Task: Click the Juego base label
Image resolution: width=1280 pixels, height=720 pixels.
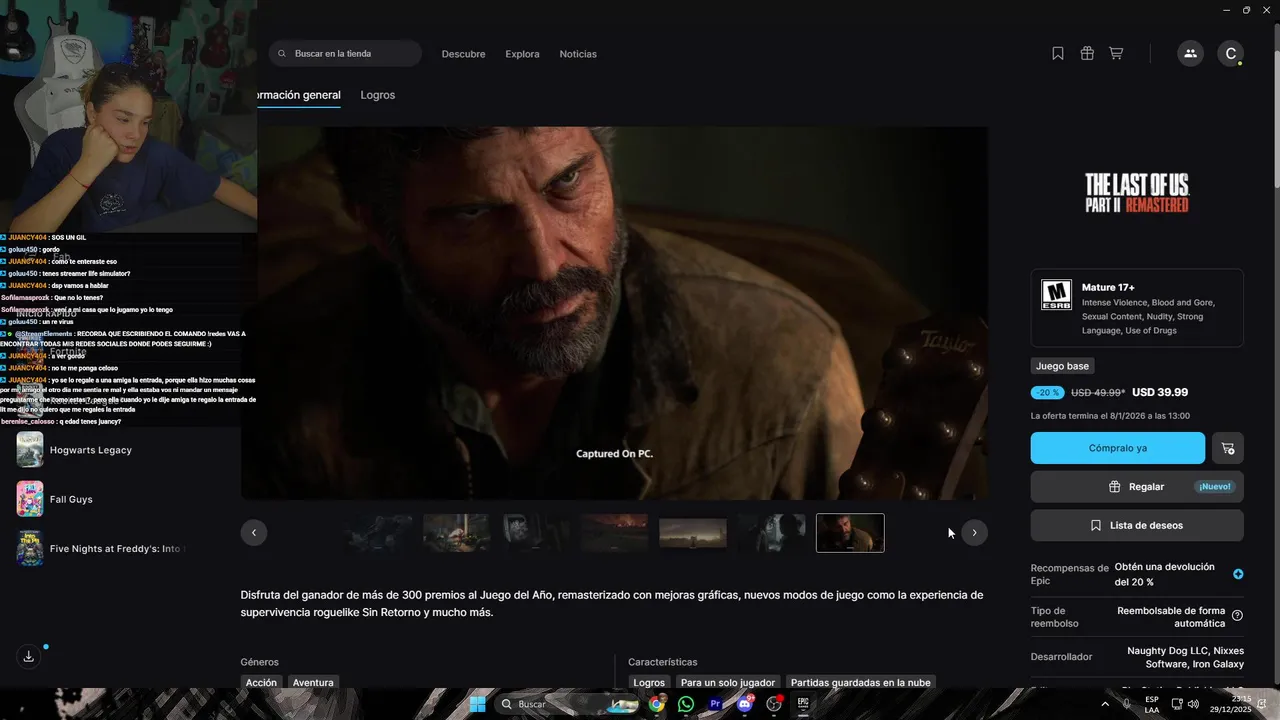Action: [x=1062, y=366]
